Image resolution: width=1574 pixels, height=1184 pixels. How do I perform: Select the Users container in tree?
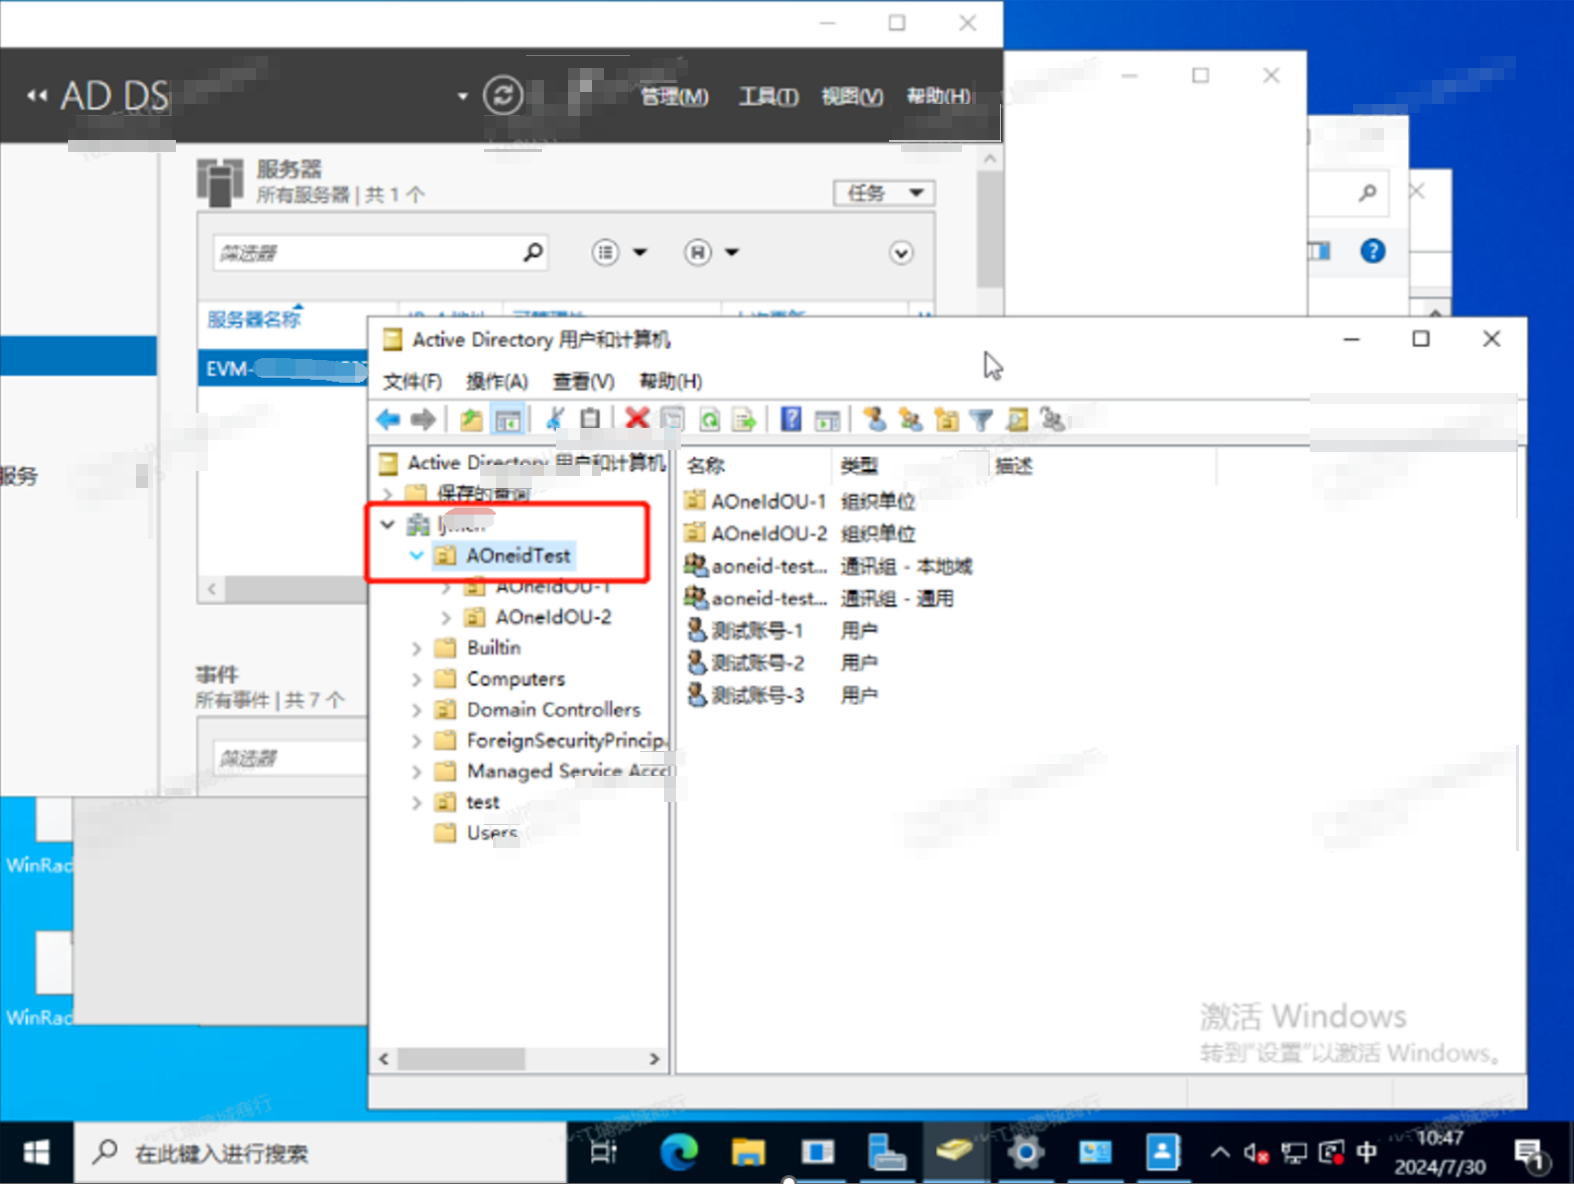pyautogui.click(x=492, y=833)
